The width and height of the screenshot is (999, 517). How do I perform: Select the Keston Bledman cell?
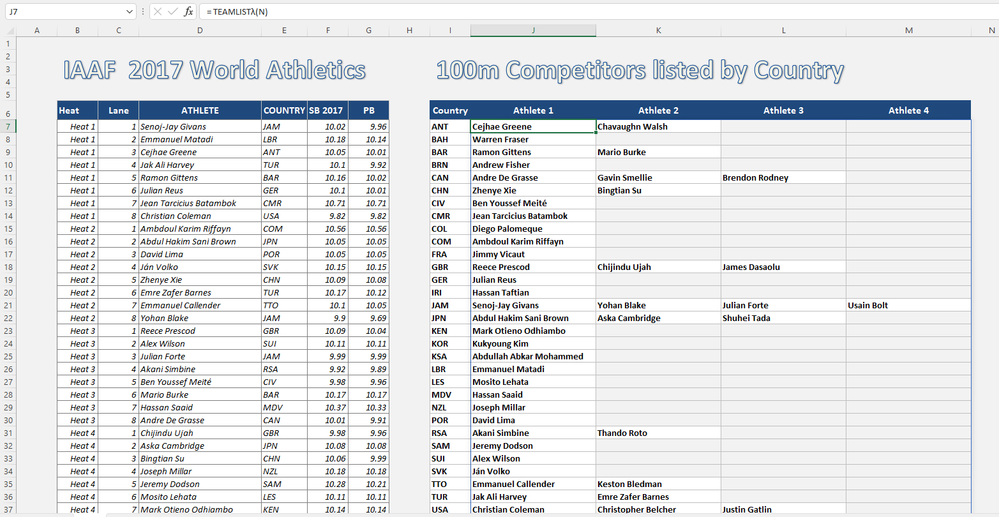pos(658,484)
